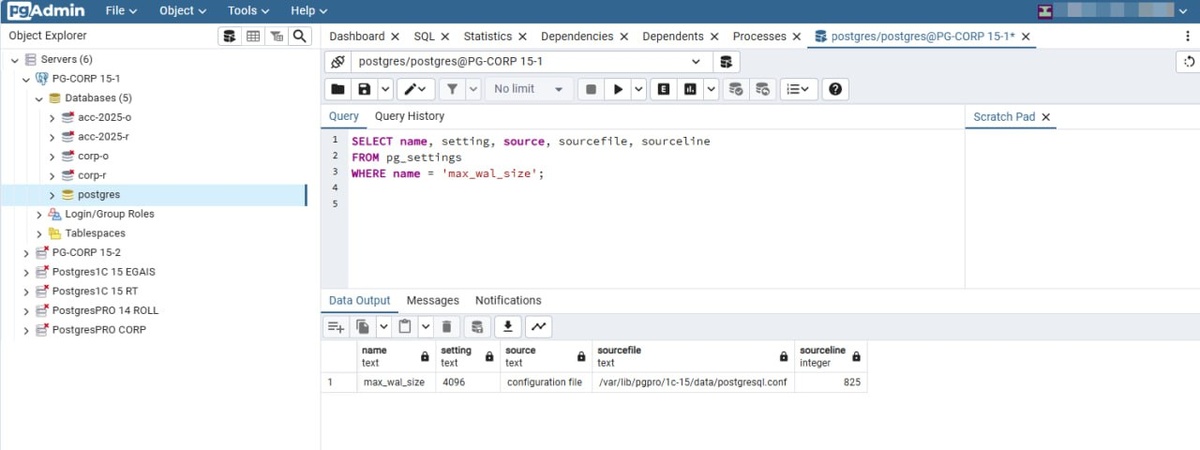1200x450 pixels.
Task: Switch to the Processes tab
Action: [x=760, y=36]
